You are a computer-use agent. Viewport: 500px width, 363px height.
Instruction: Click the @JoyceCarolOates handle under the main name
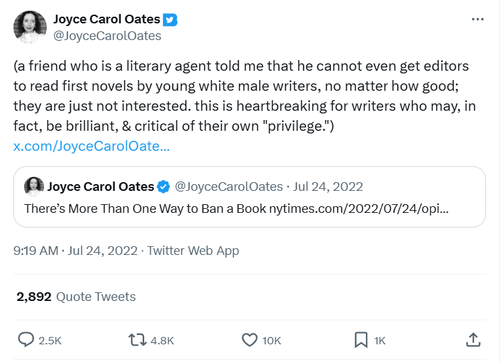click(x=107, y=36)
